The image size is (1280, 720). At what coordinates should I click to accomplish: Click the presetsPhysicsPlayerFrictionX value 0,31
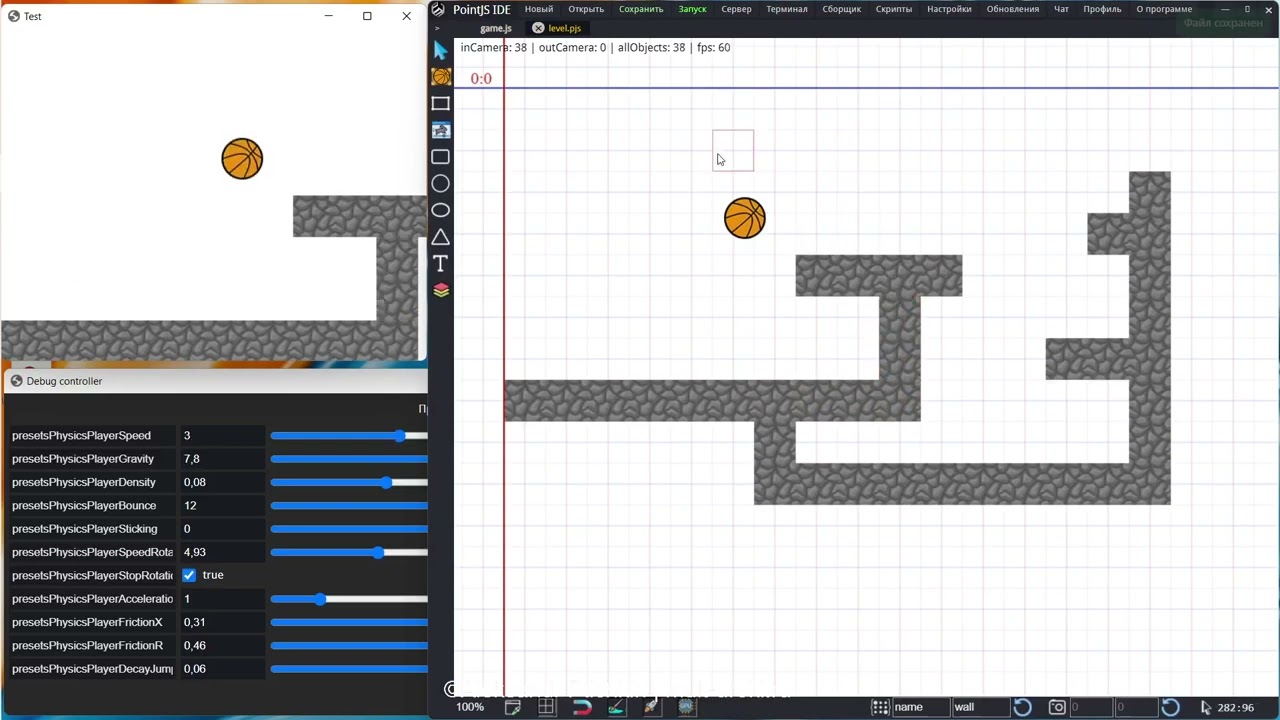(x=222, y=622)
